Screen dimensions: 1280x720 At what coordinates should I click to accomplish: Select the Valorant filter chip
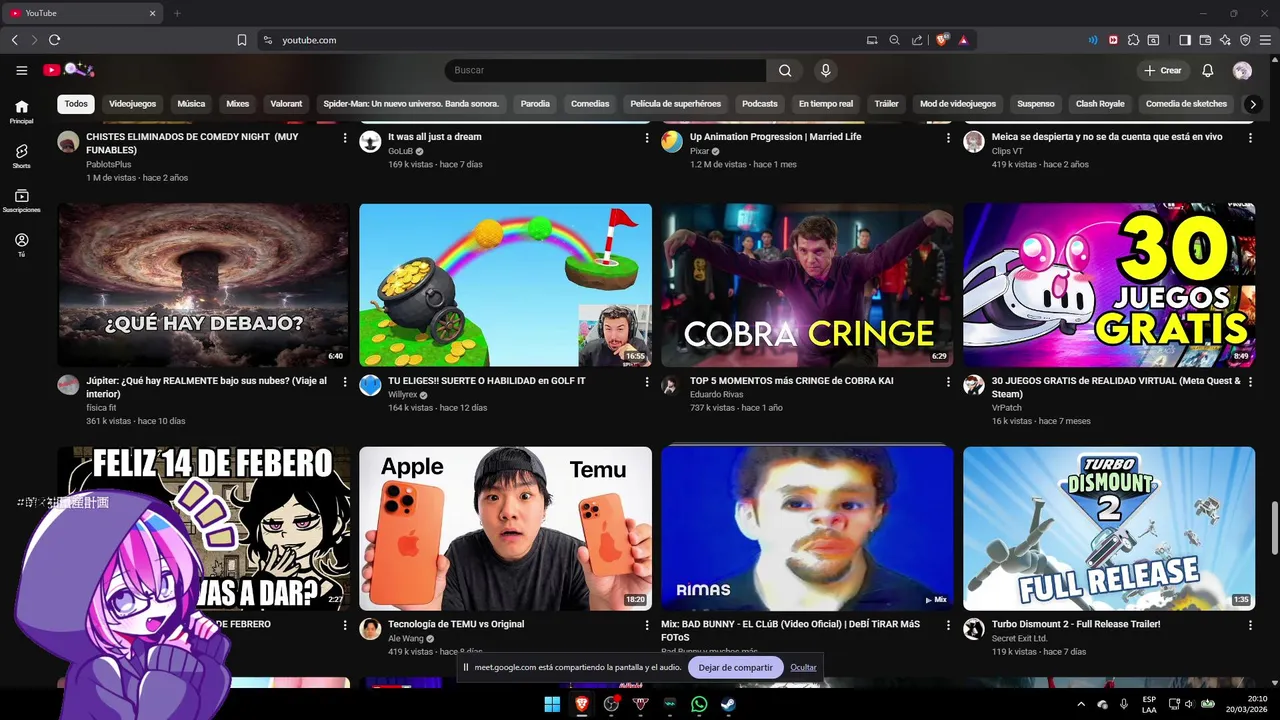coord(286,104)
